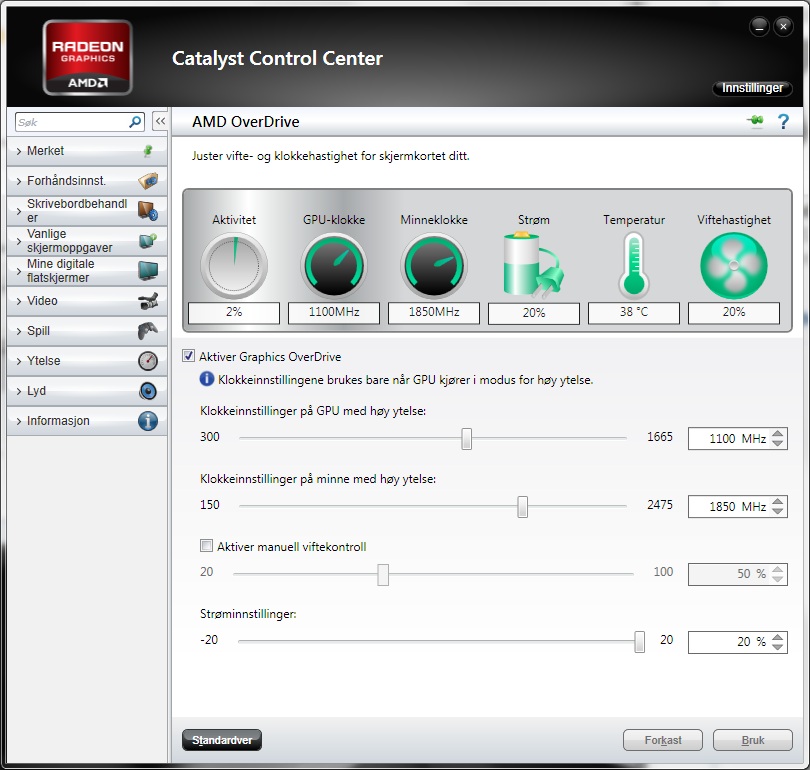810x770 pixels.
Task: Expand the Forhåndsinnst. menu chevron
Action: 19,181
